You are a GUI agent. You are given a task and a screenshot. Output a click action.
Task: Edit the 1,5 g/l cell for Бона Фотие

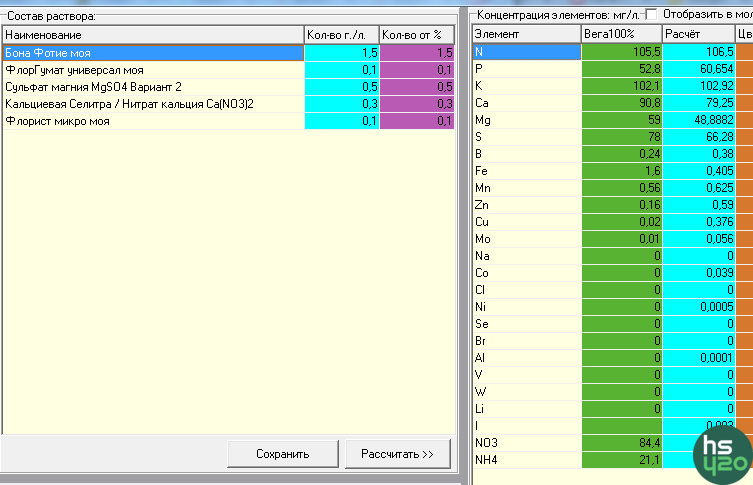(341, 53)
